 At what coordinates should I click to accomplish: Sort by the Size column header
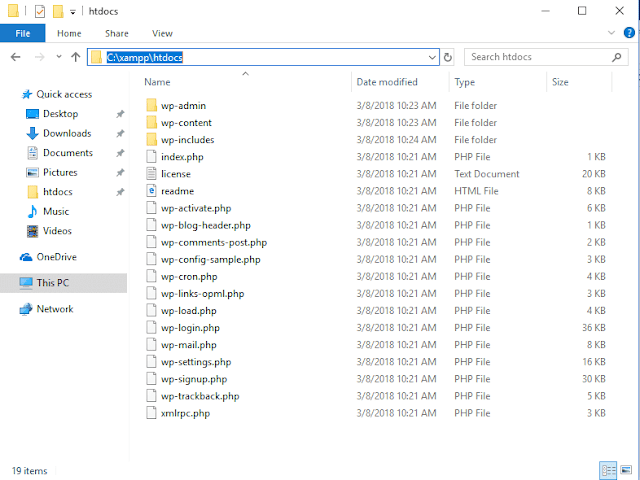click(560, 82)
